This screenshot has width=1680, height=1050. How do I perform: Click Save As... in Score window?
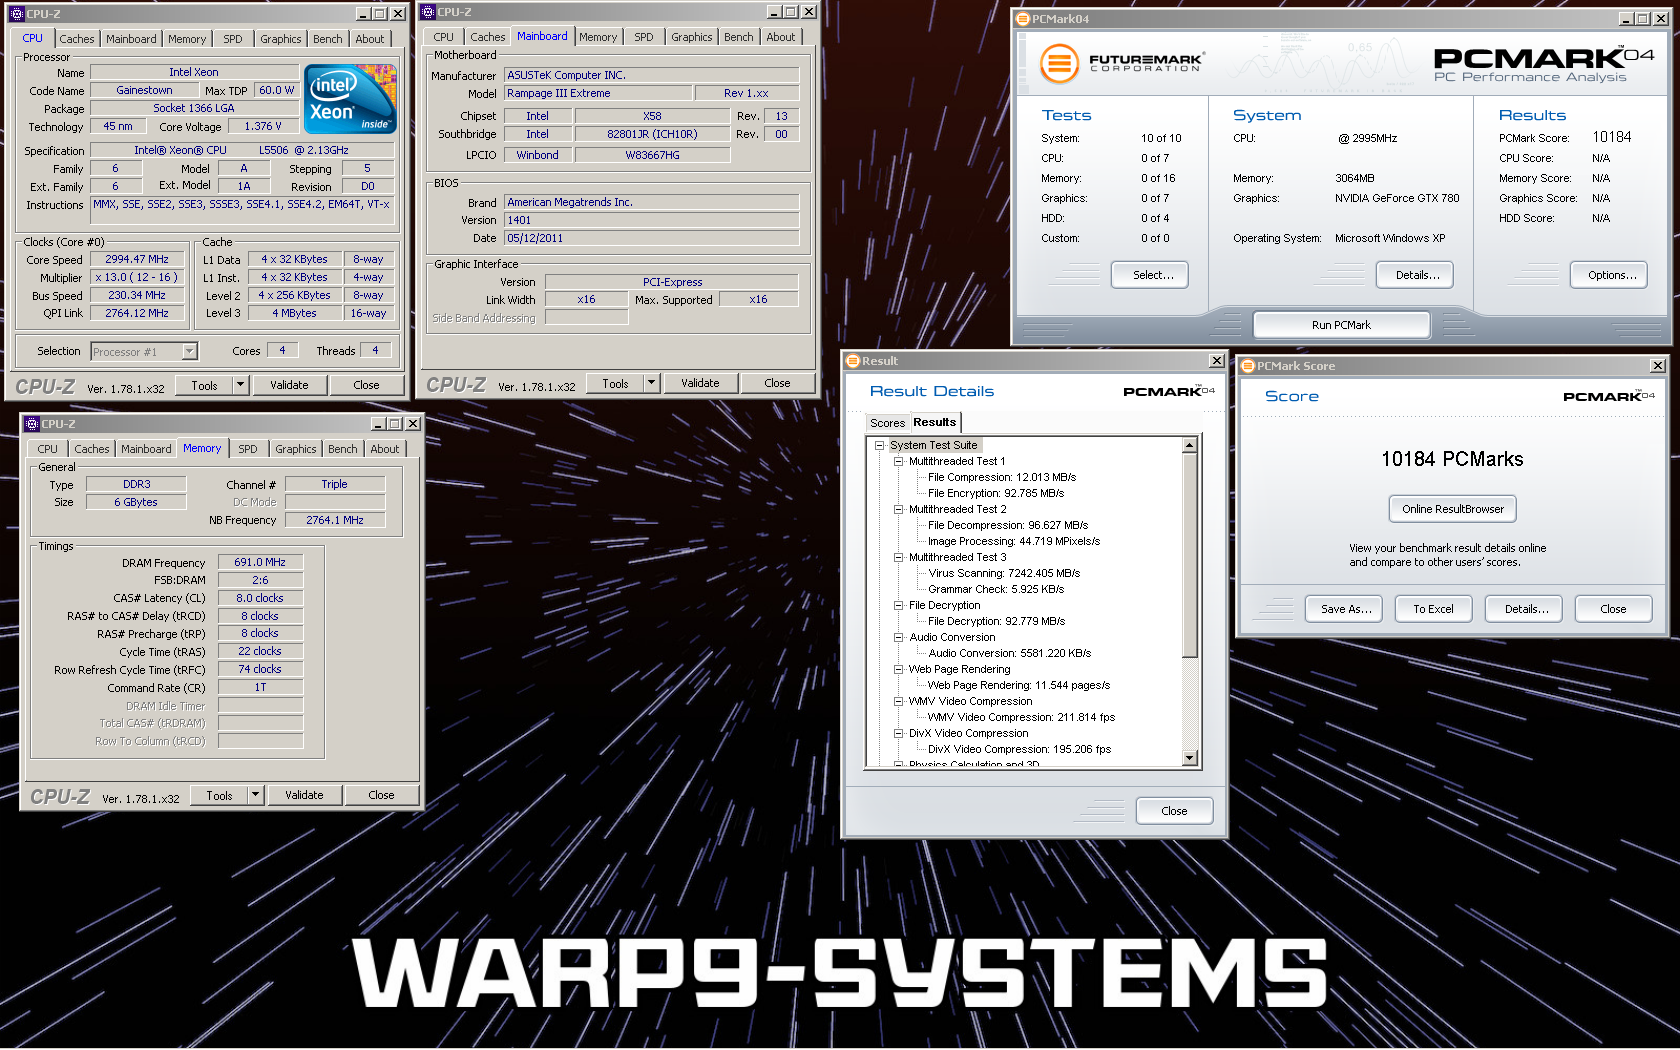[x=1344, y=609]
